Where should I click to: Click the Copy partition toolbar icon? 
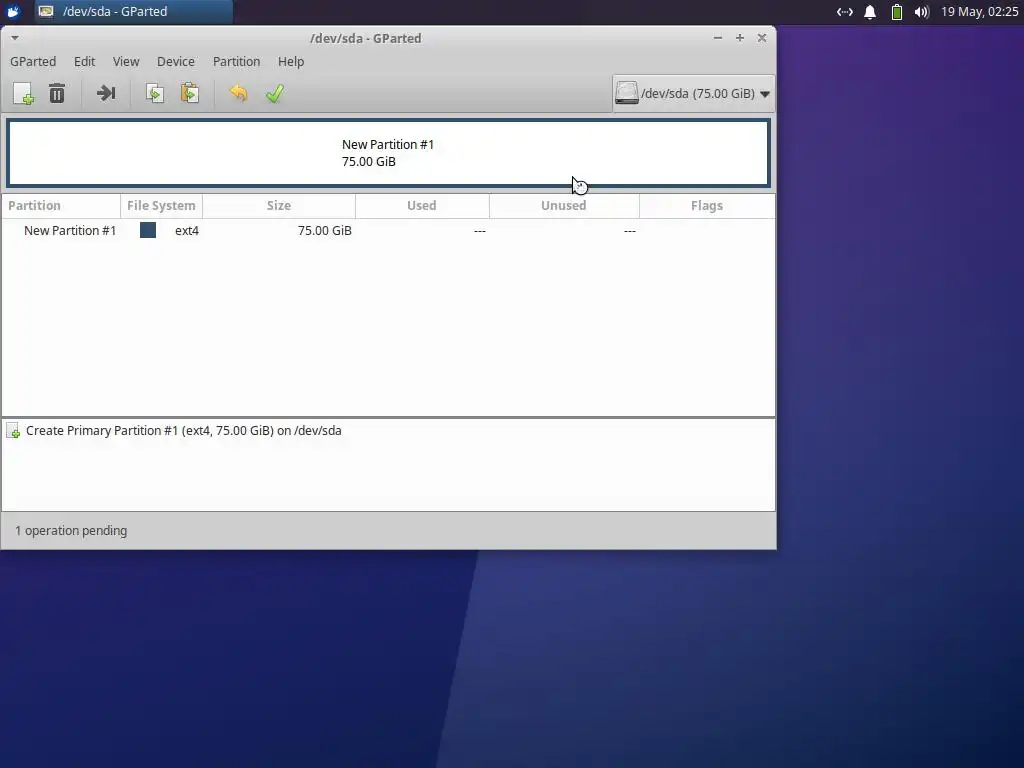click(x=155, y=93)
